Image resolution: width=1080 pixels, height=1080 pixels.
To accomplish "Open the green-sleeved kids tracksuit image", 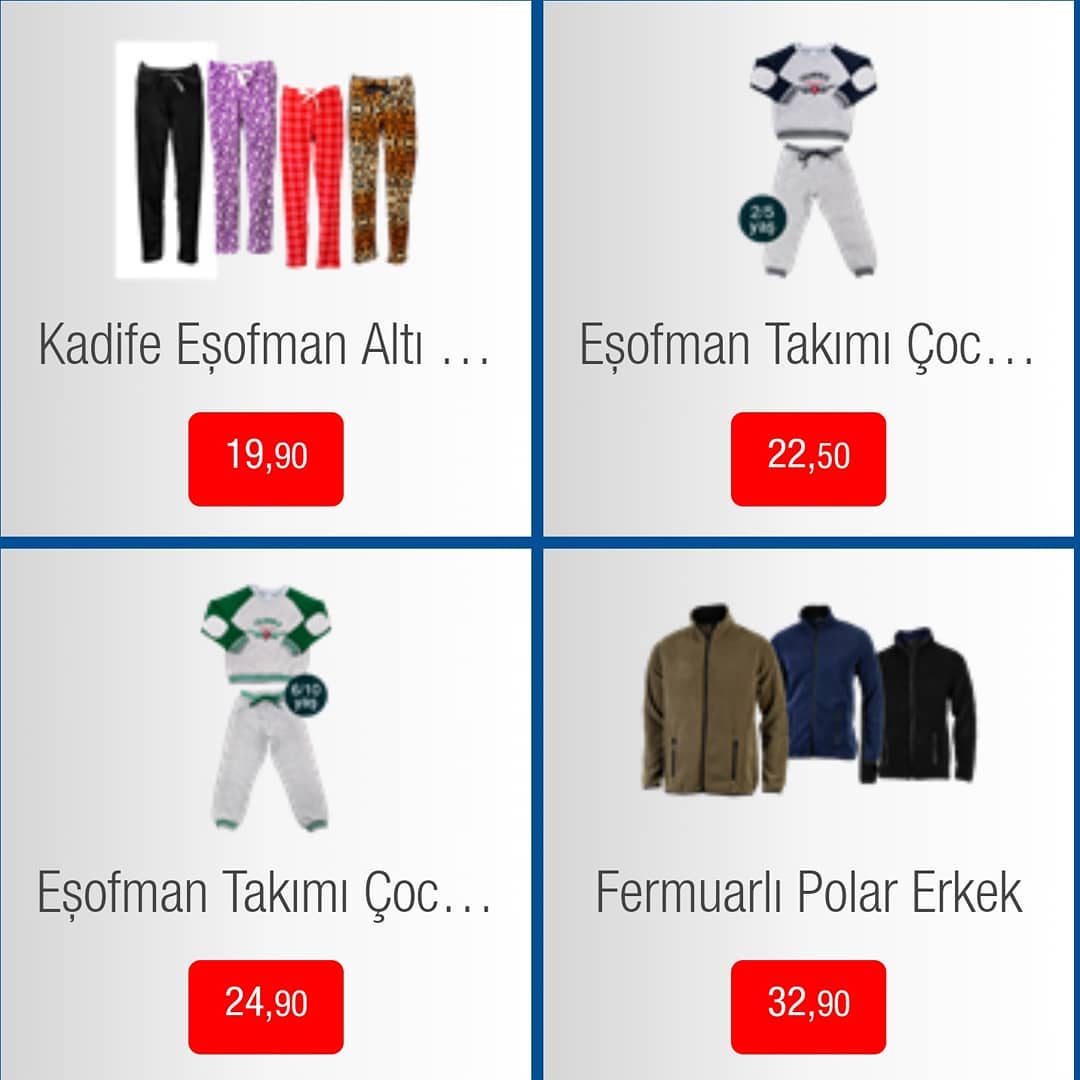I will (x=267, y=707).
